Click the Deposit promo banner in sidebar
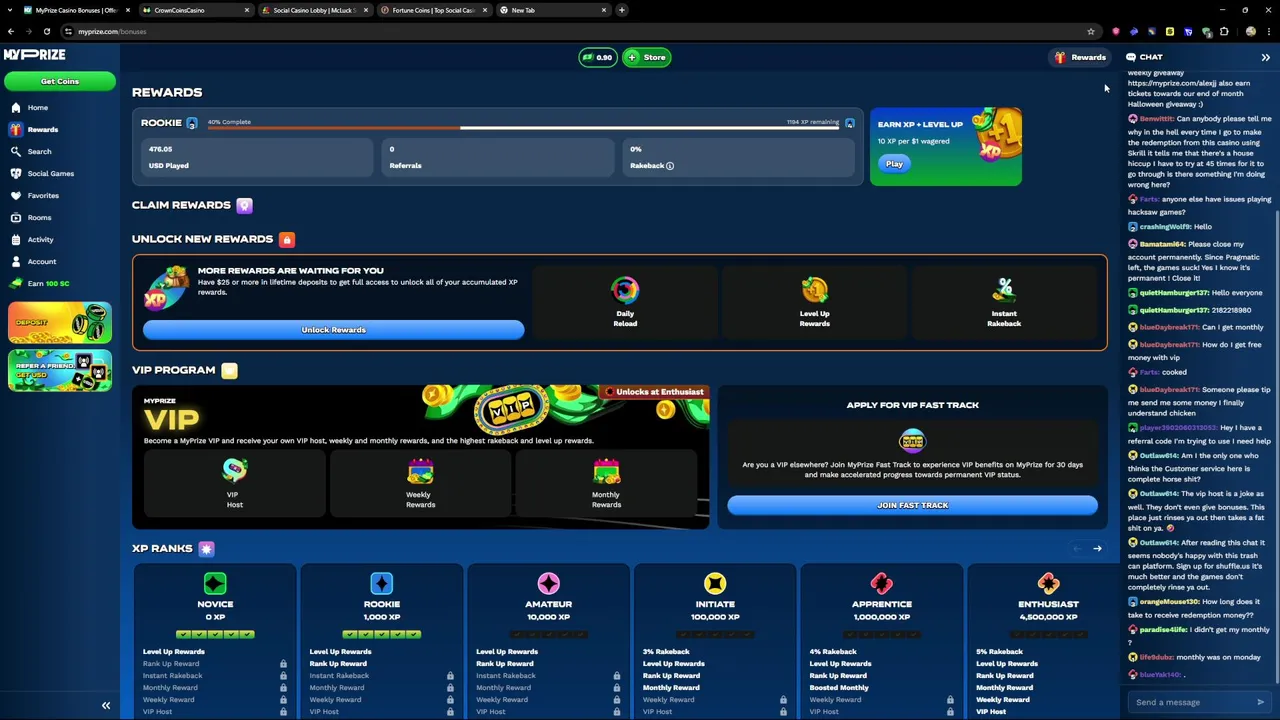Screen dimensions: 1280x720 click(x=60, y=324)
